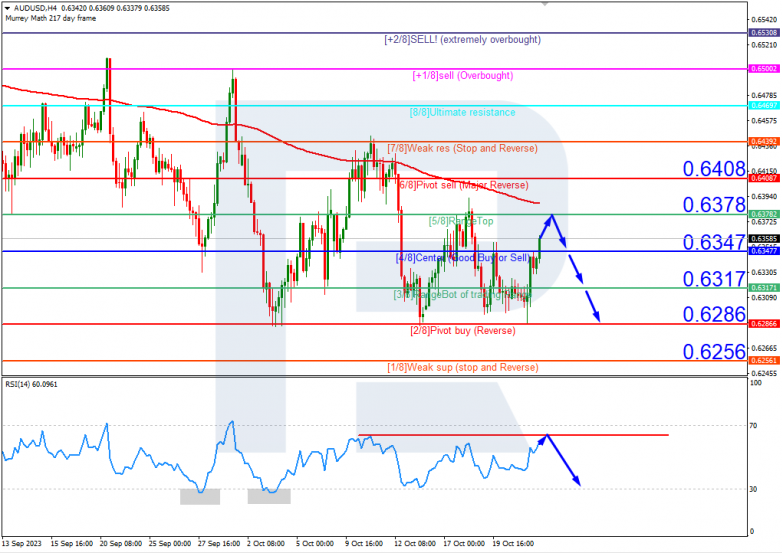
Task: Select the [+1/8]sell (Overbought) label
Action: pyautogui.click(x=463, y=75)
